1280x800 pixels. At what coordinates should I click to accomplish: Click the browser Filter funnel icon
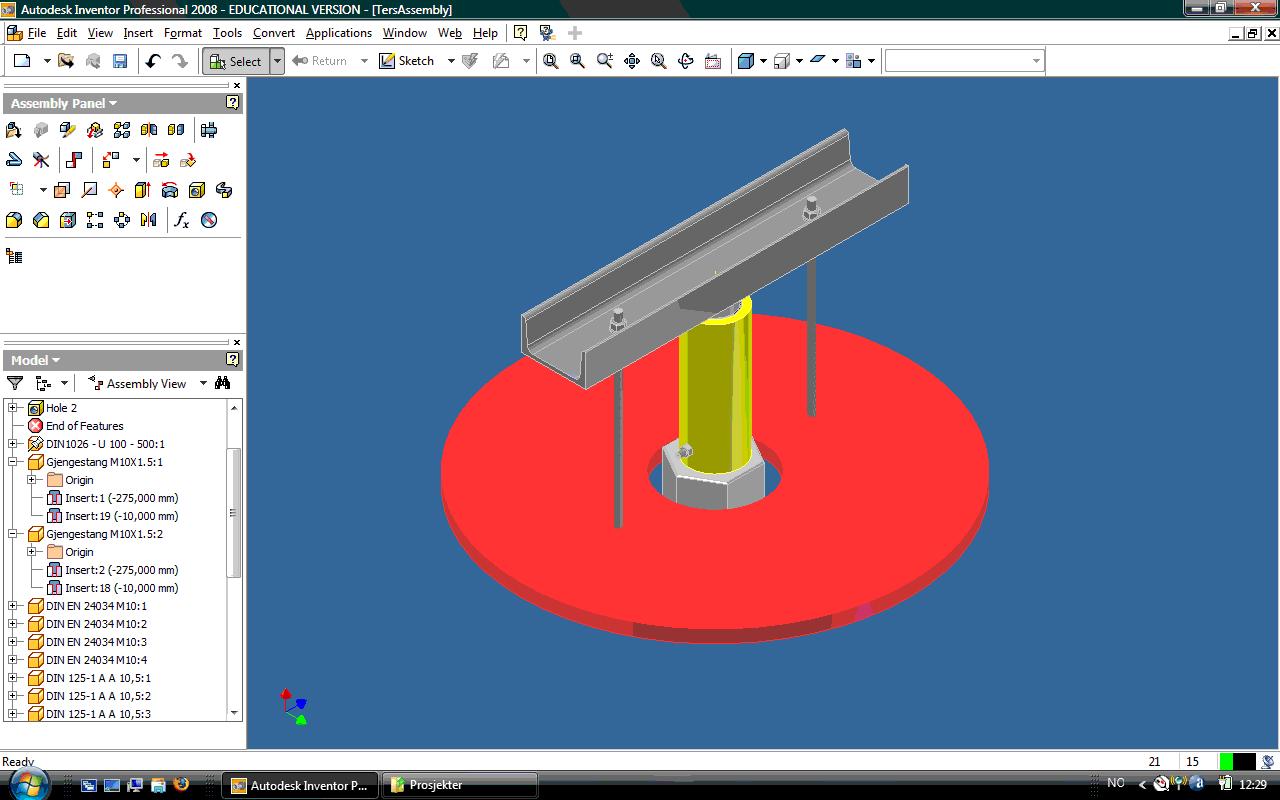click(x=15, y=383)
